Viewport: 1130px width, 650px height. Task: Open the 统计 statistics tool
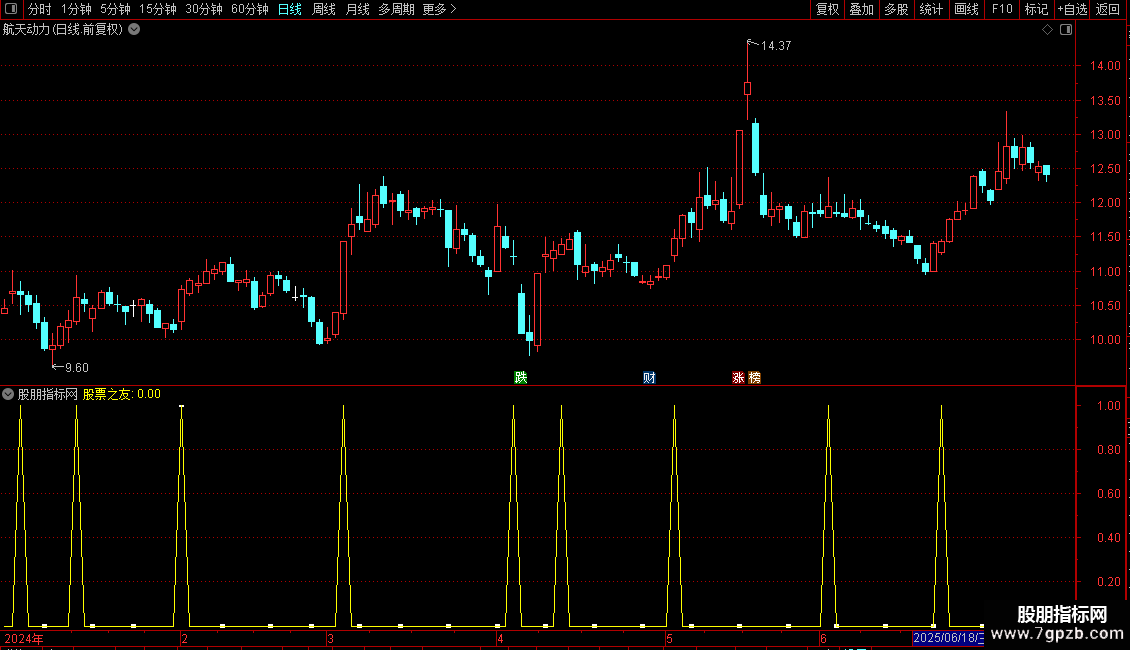click(x=931, y=9)
